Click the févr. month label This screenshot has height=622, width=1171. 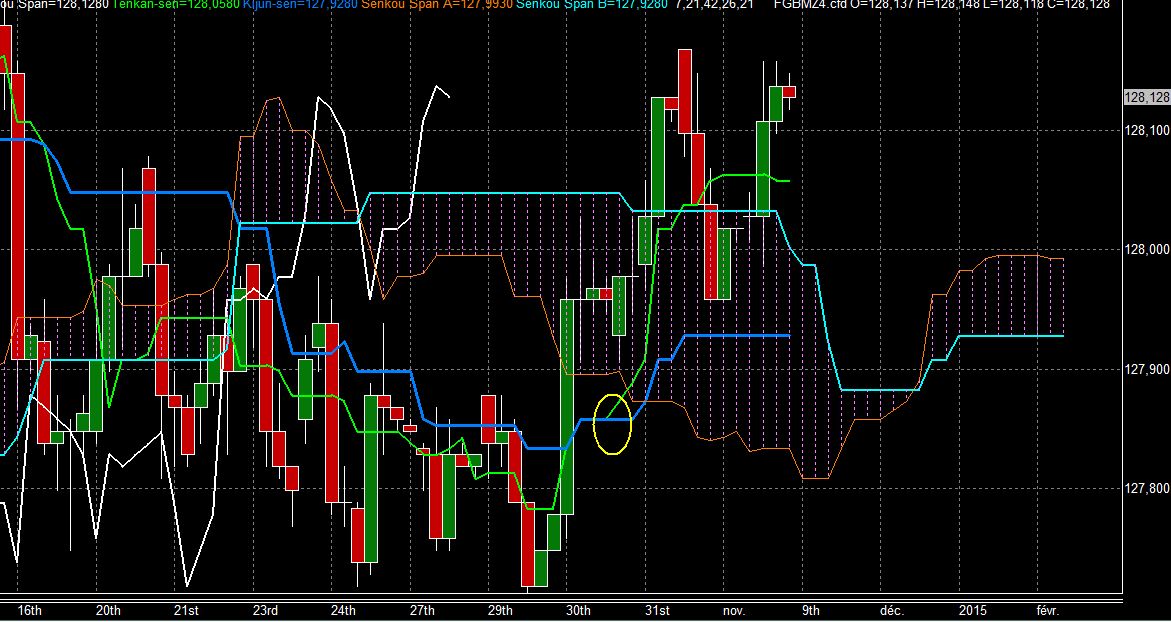pos(1049,611)
